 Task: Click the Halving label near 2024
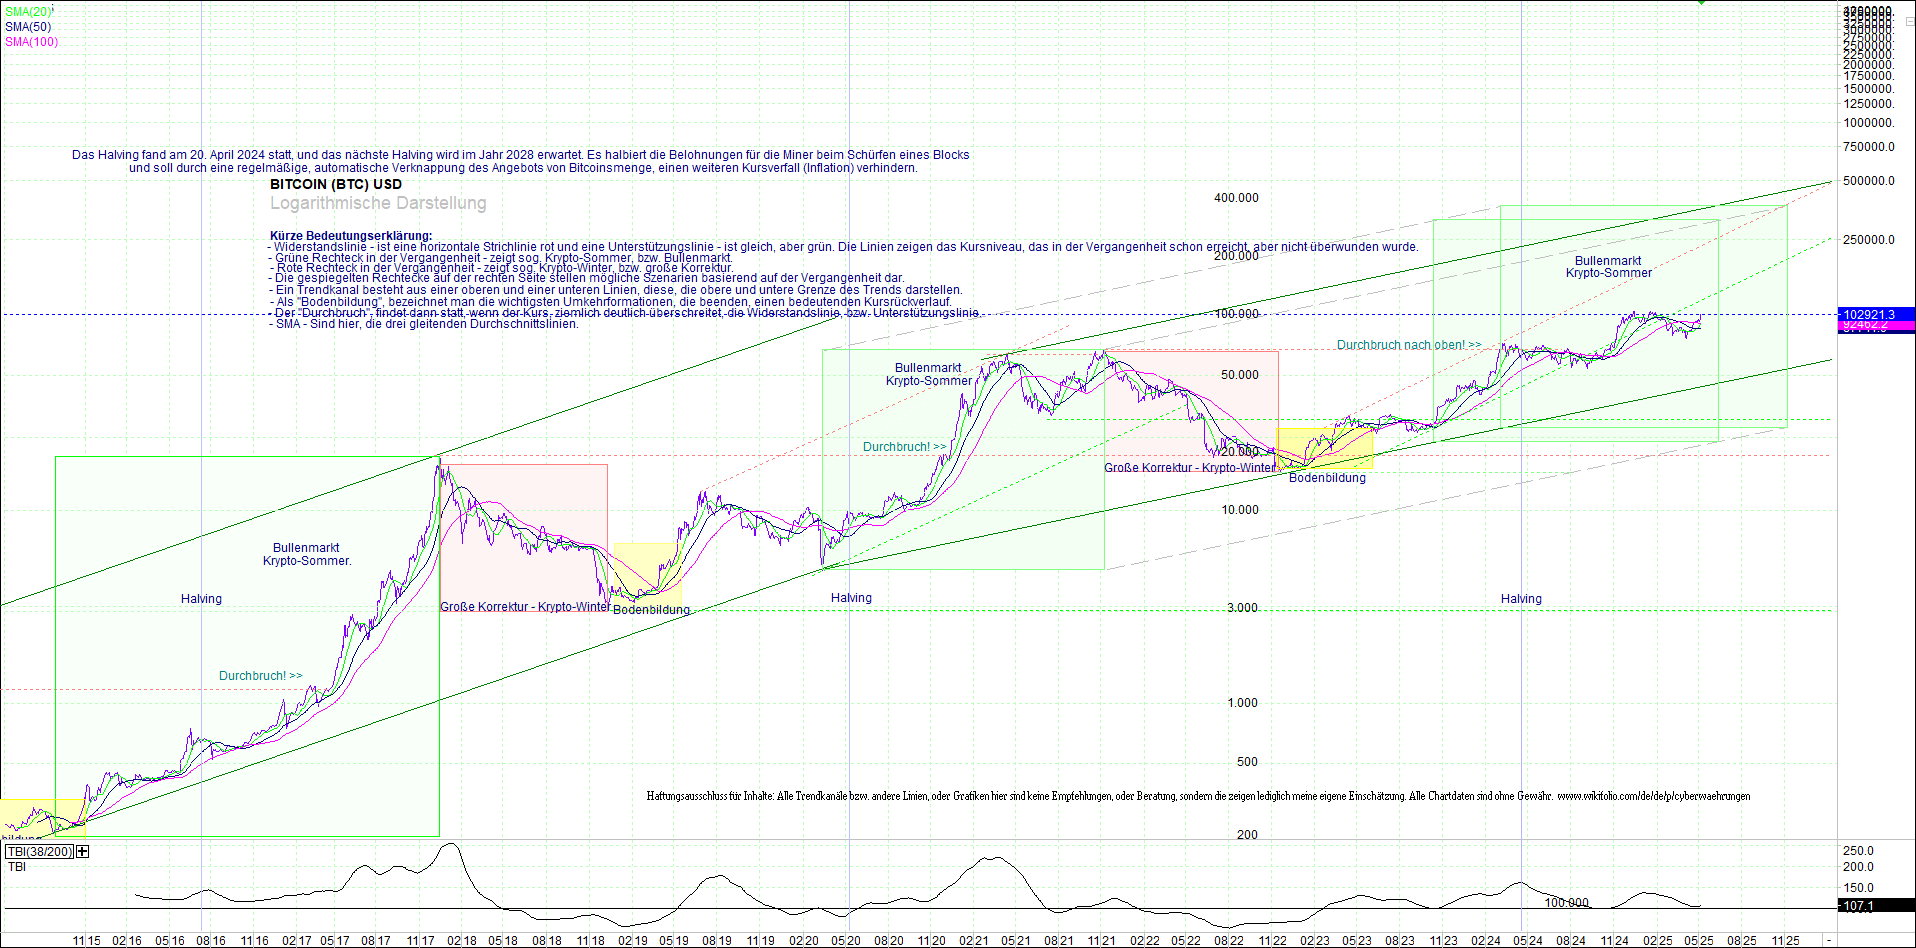click(x=1520, y=597)
